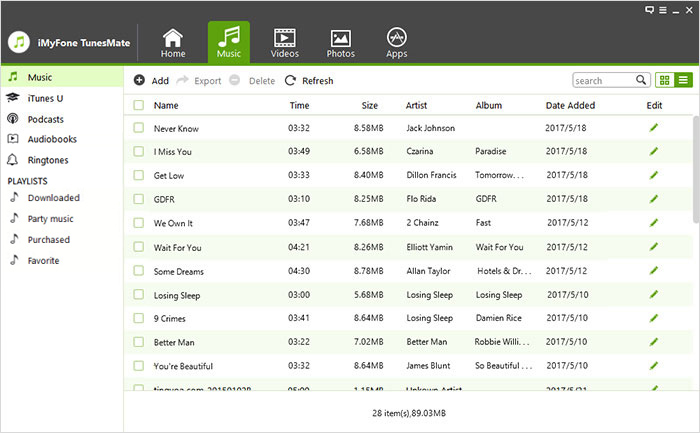Select the We Own It checkbox
Viewport: 700px width, 433px height.
(x=139, y=223)
